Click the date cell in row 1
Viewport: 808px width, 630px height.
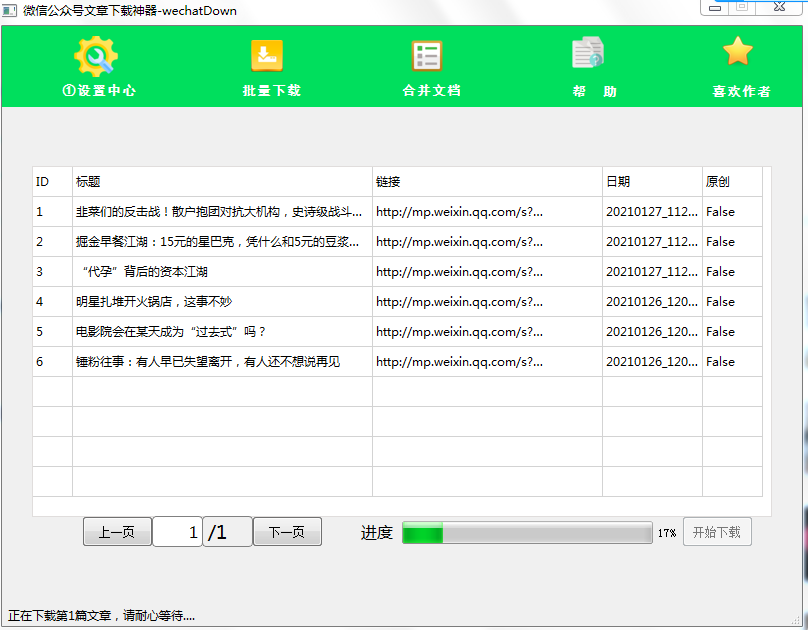coord(652,212)
